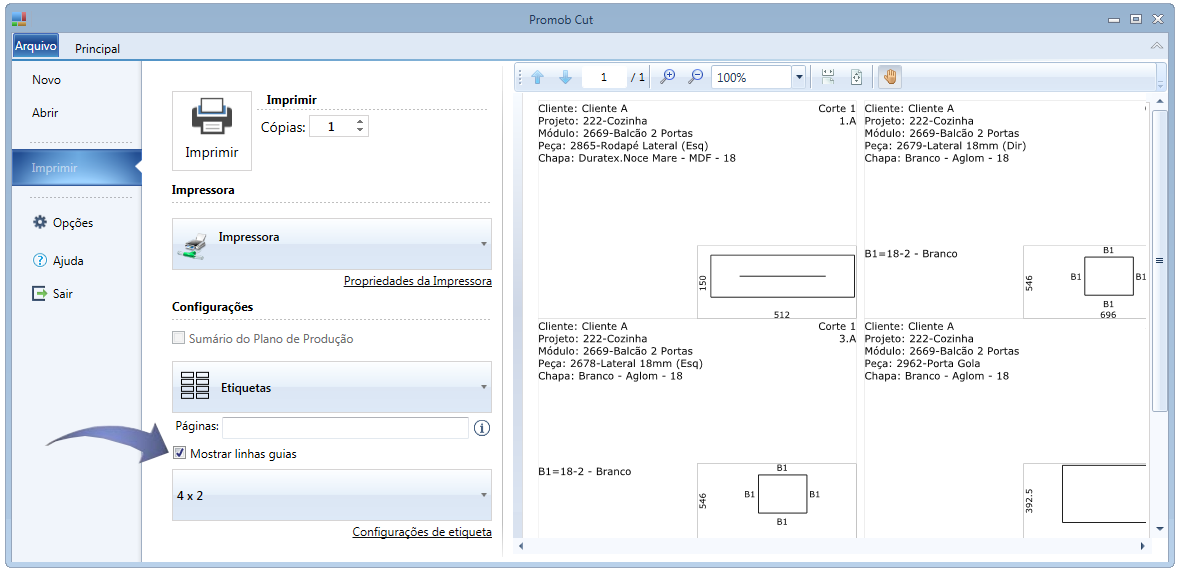The height and width of the screenshot is (574, 1182).
Task: Open the Etiquetas print type dropdown
Action: pyautogui.click(x=332, y=387)
